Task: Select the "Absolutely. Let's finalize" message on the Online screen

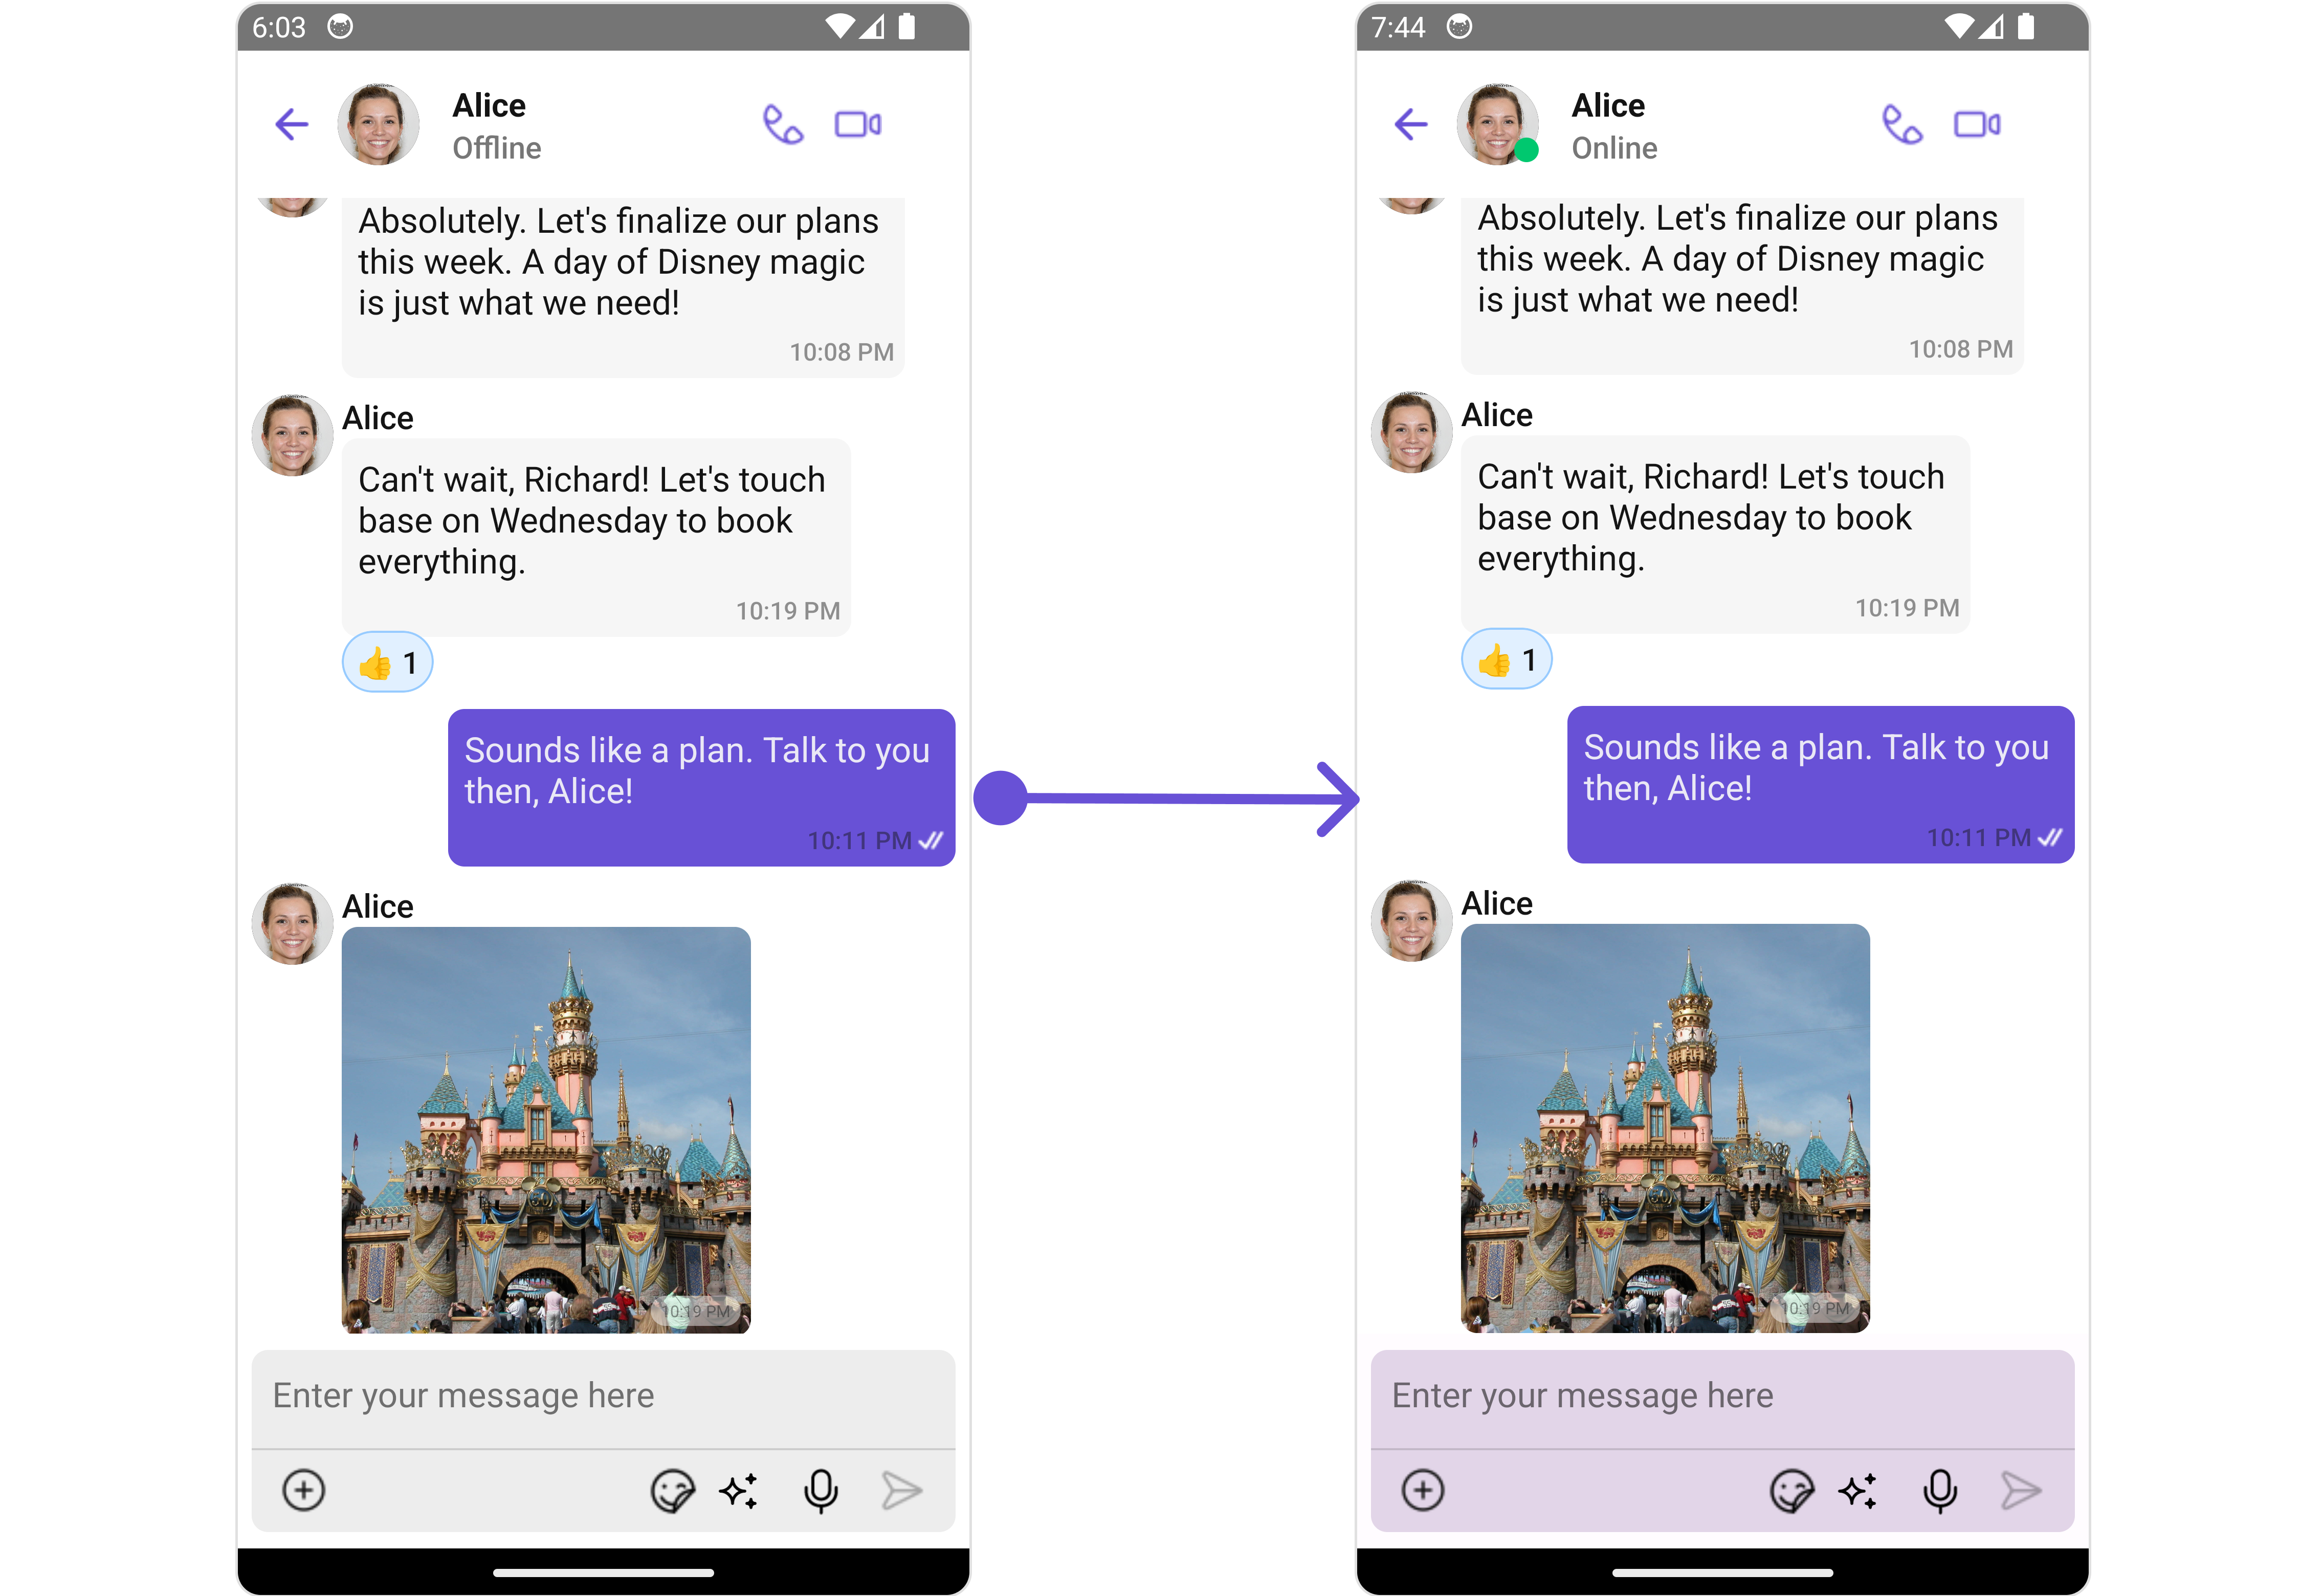Action: [1742, 285]
